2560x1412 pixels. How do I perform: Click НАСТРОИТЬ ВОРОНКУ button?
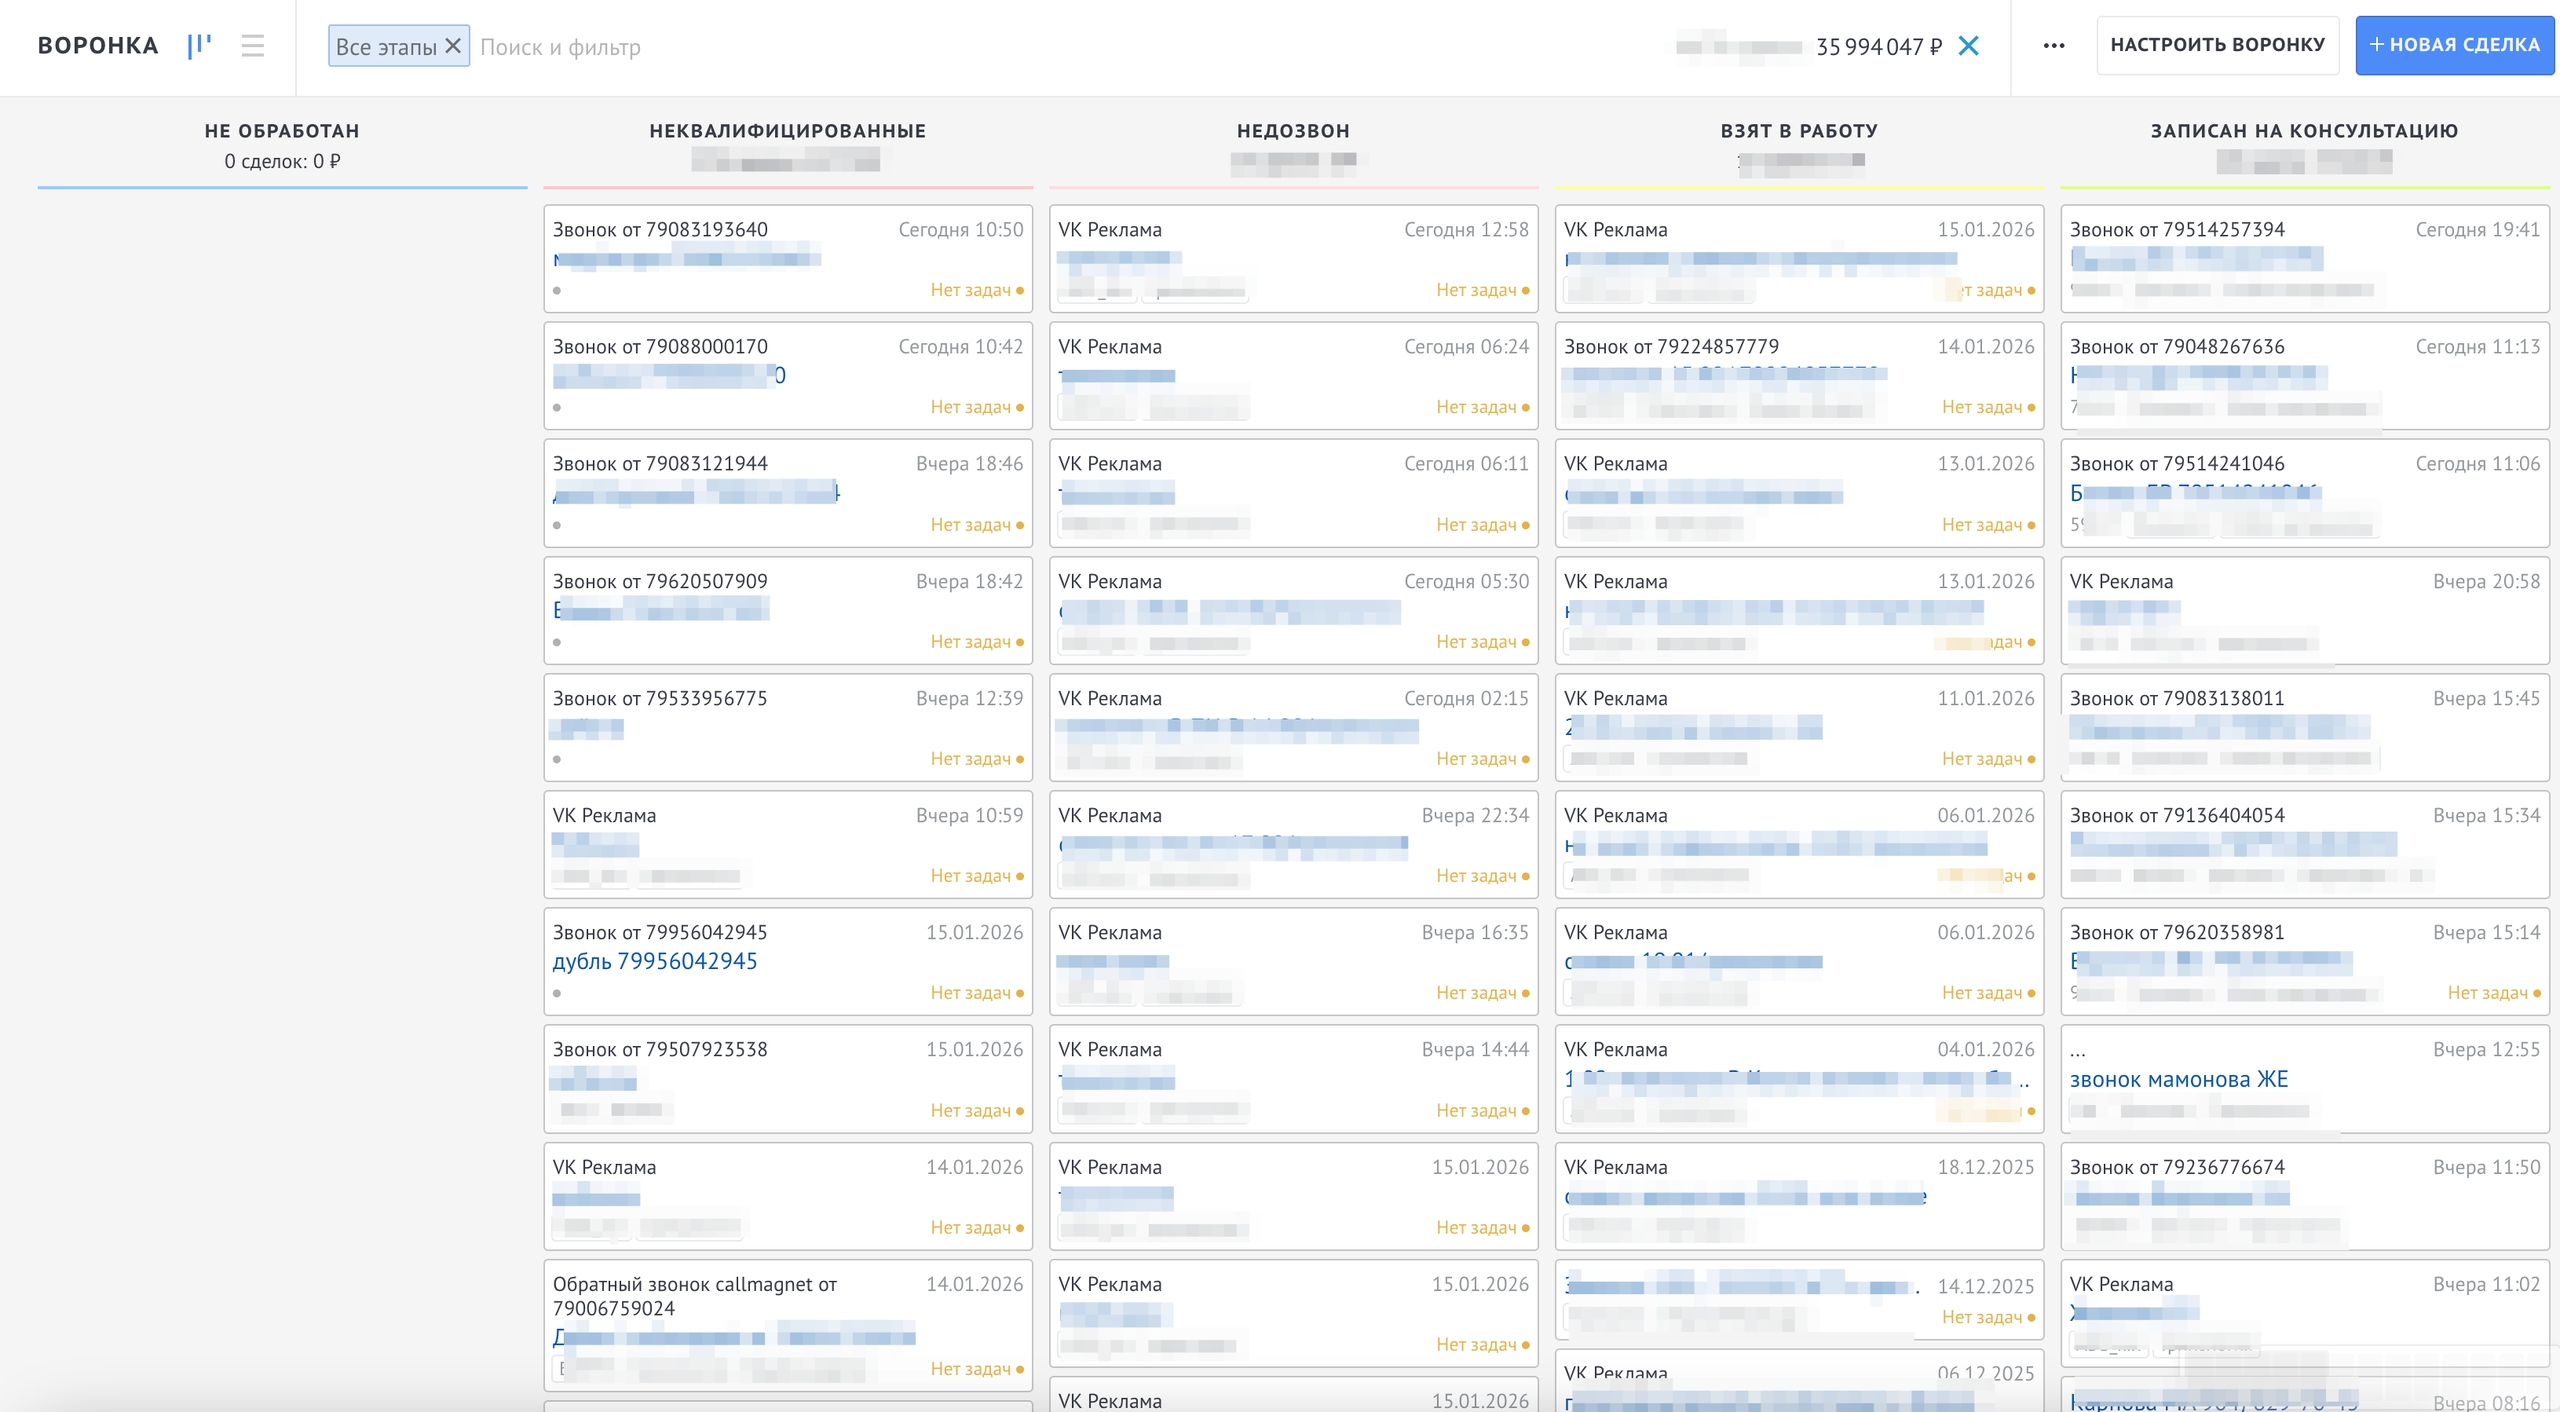click(2217, 45)
